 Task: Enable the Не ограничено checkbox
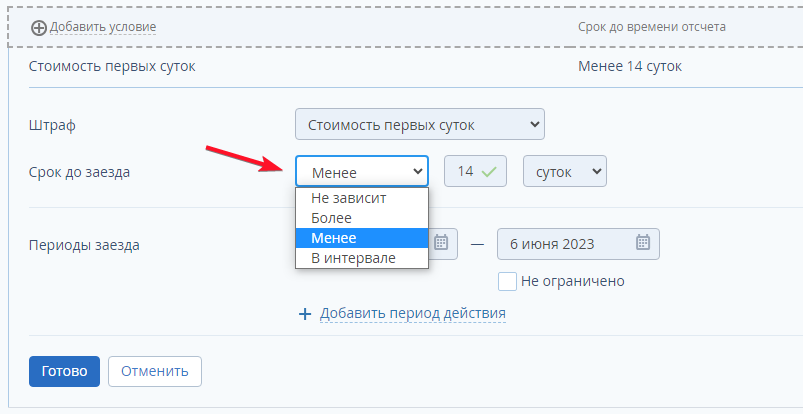tap(507, 281)
